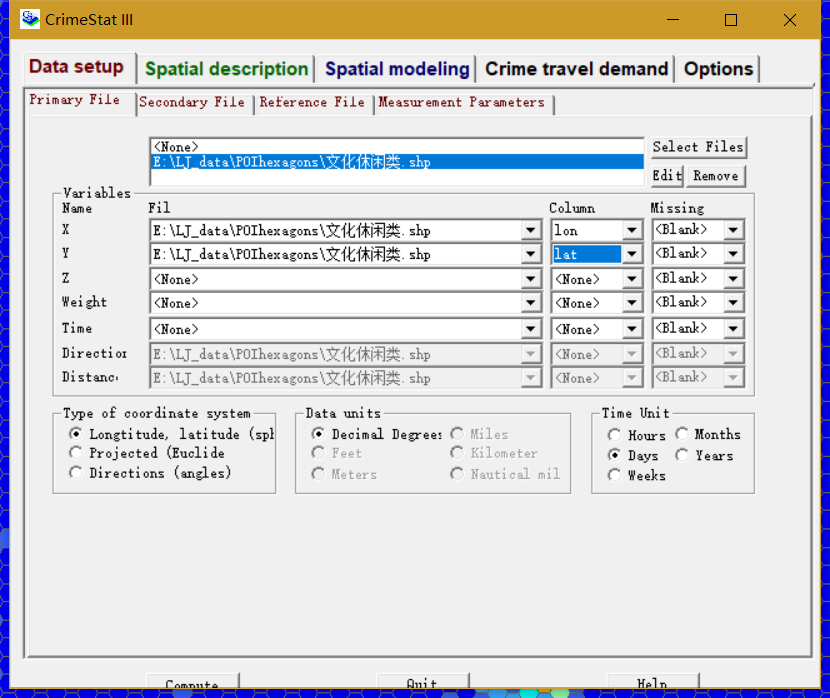The image size is (830, 698).
Task: Open Measurement Parameters sub-tab
Action: (x=462, y=102)
